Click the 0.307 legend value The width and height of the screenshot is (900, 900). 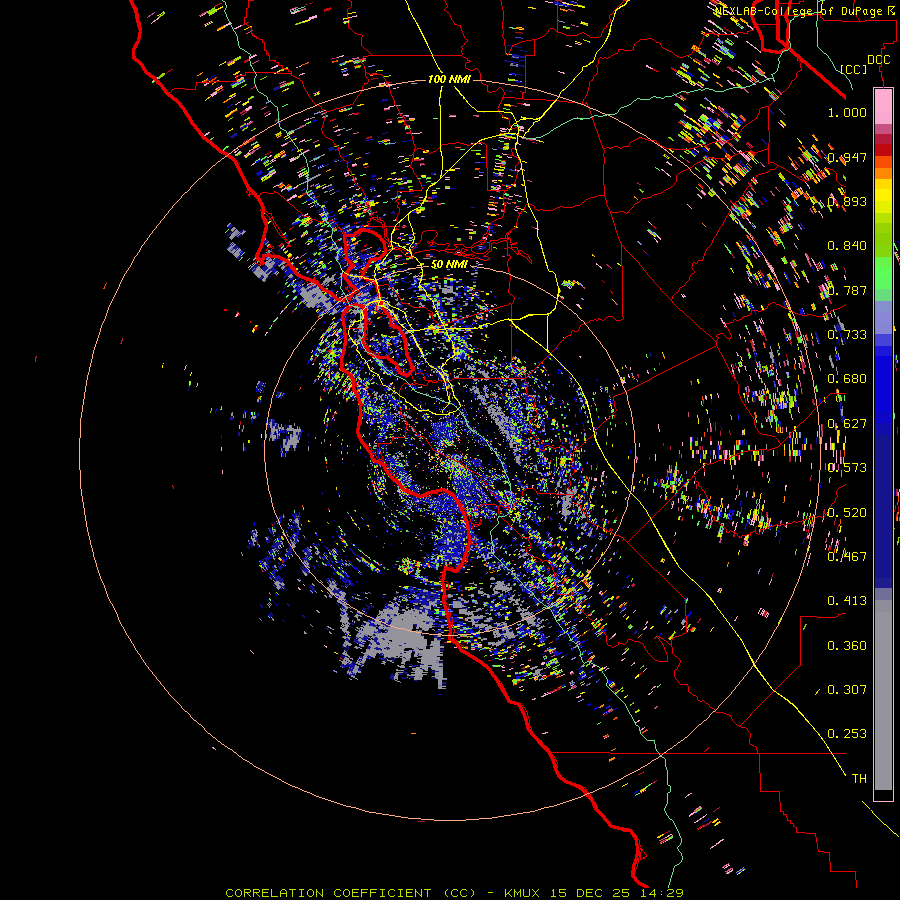(x=847, y=690)
